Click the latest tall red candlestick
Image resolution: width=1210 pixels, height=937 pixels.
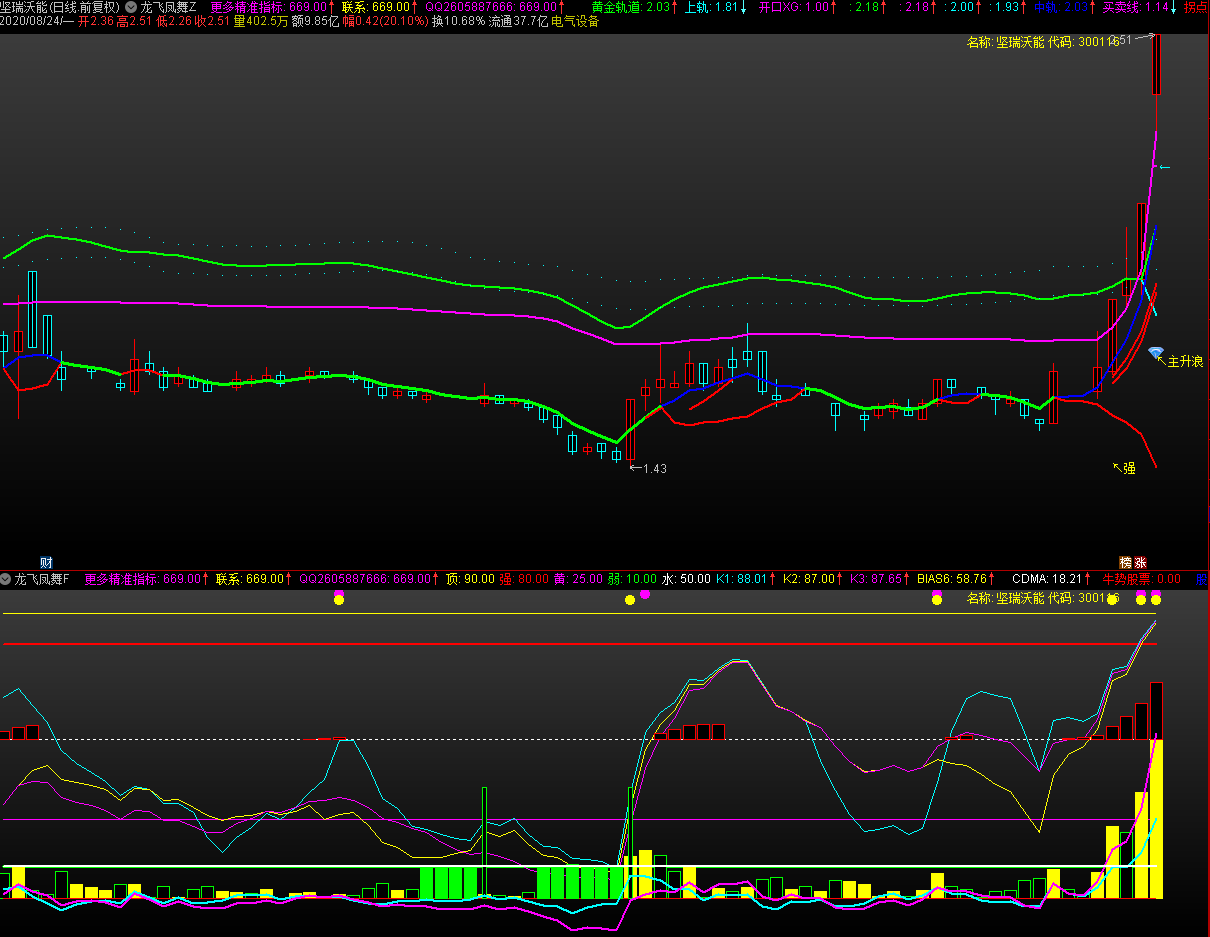coord(1156,66)
